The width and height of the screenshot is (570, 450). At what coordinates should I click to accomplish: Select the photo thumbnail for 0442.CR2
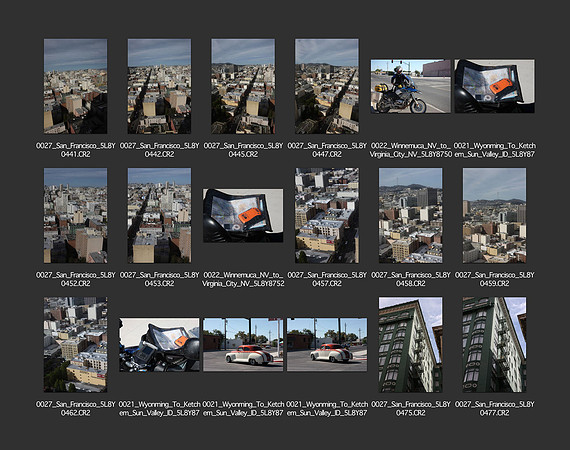[159, 86]
